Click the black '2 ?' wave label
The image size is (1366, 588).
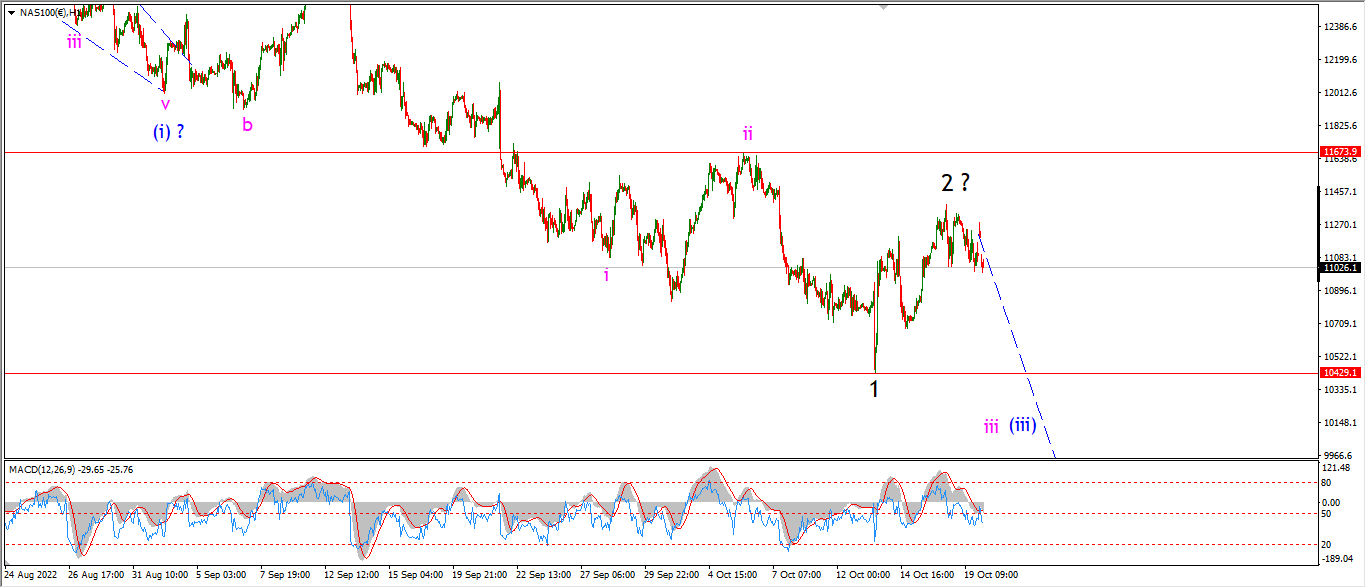955,182
